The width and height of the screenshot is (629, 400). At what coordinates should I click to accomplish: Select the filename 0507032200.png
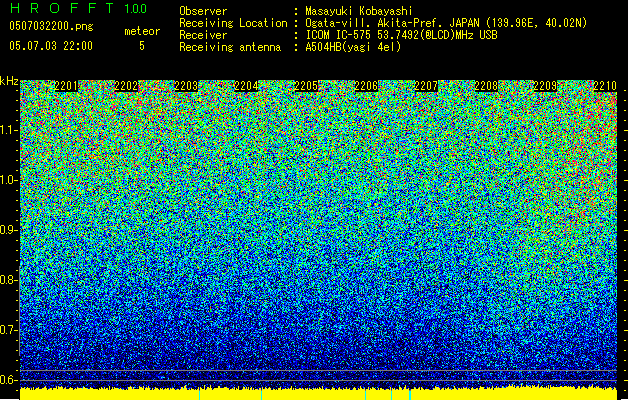(x=51, y=26)
